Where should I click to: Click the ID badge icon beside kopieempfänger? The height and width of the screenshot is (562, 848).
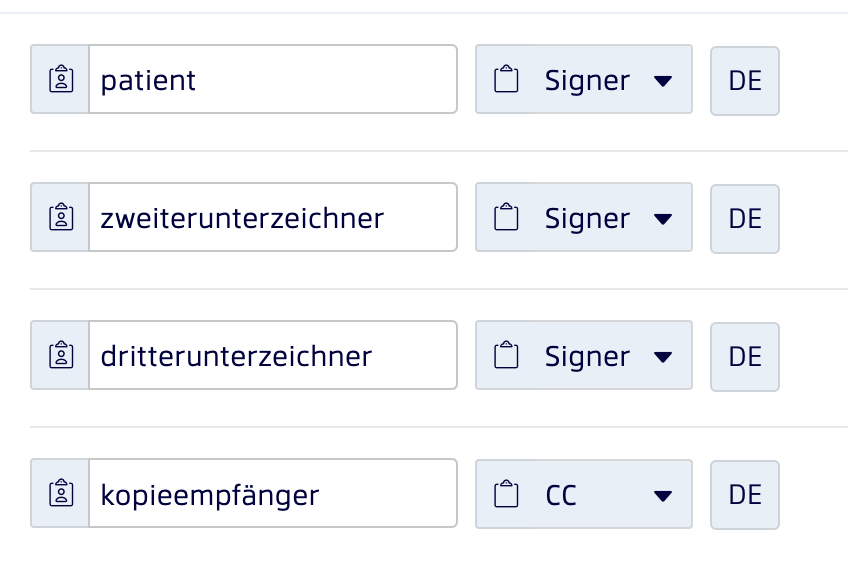pos(61,493)
